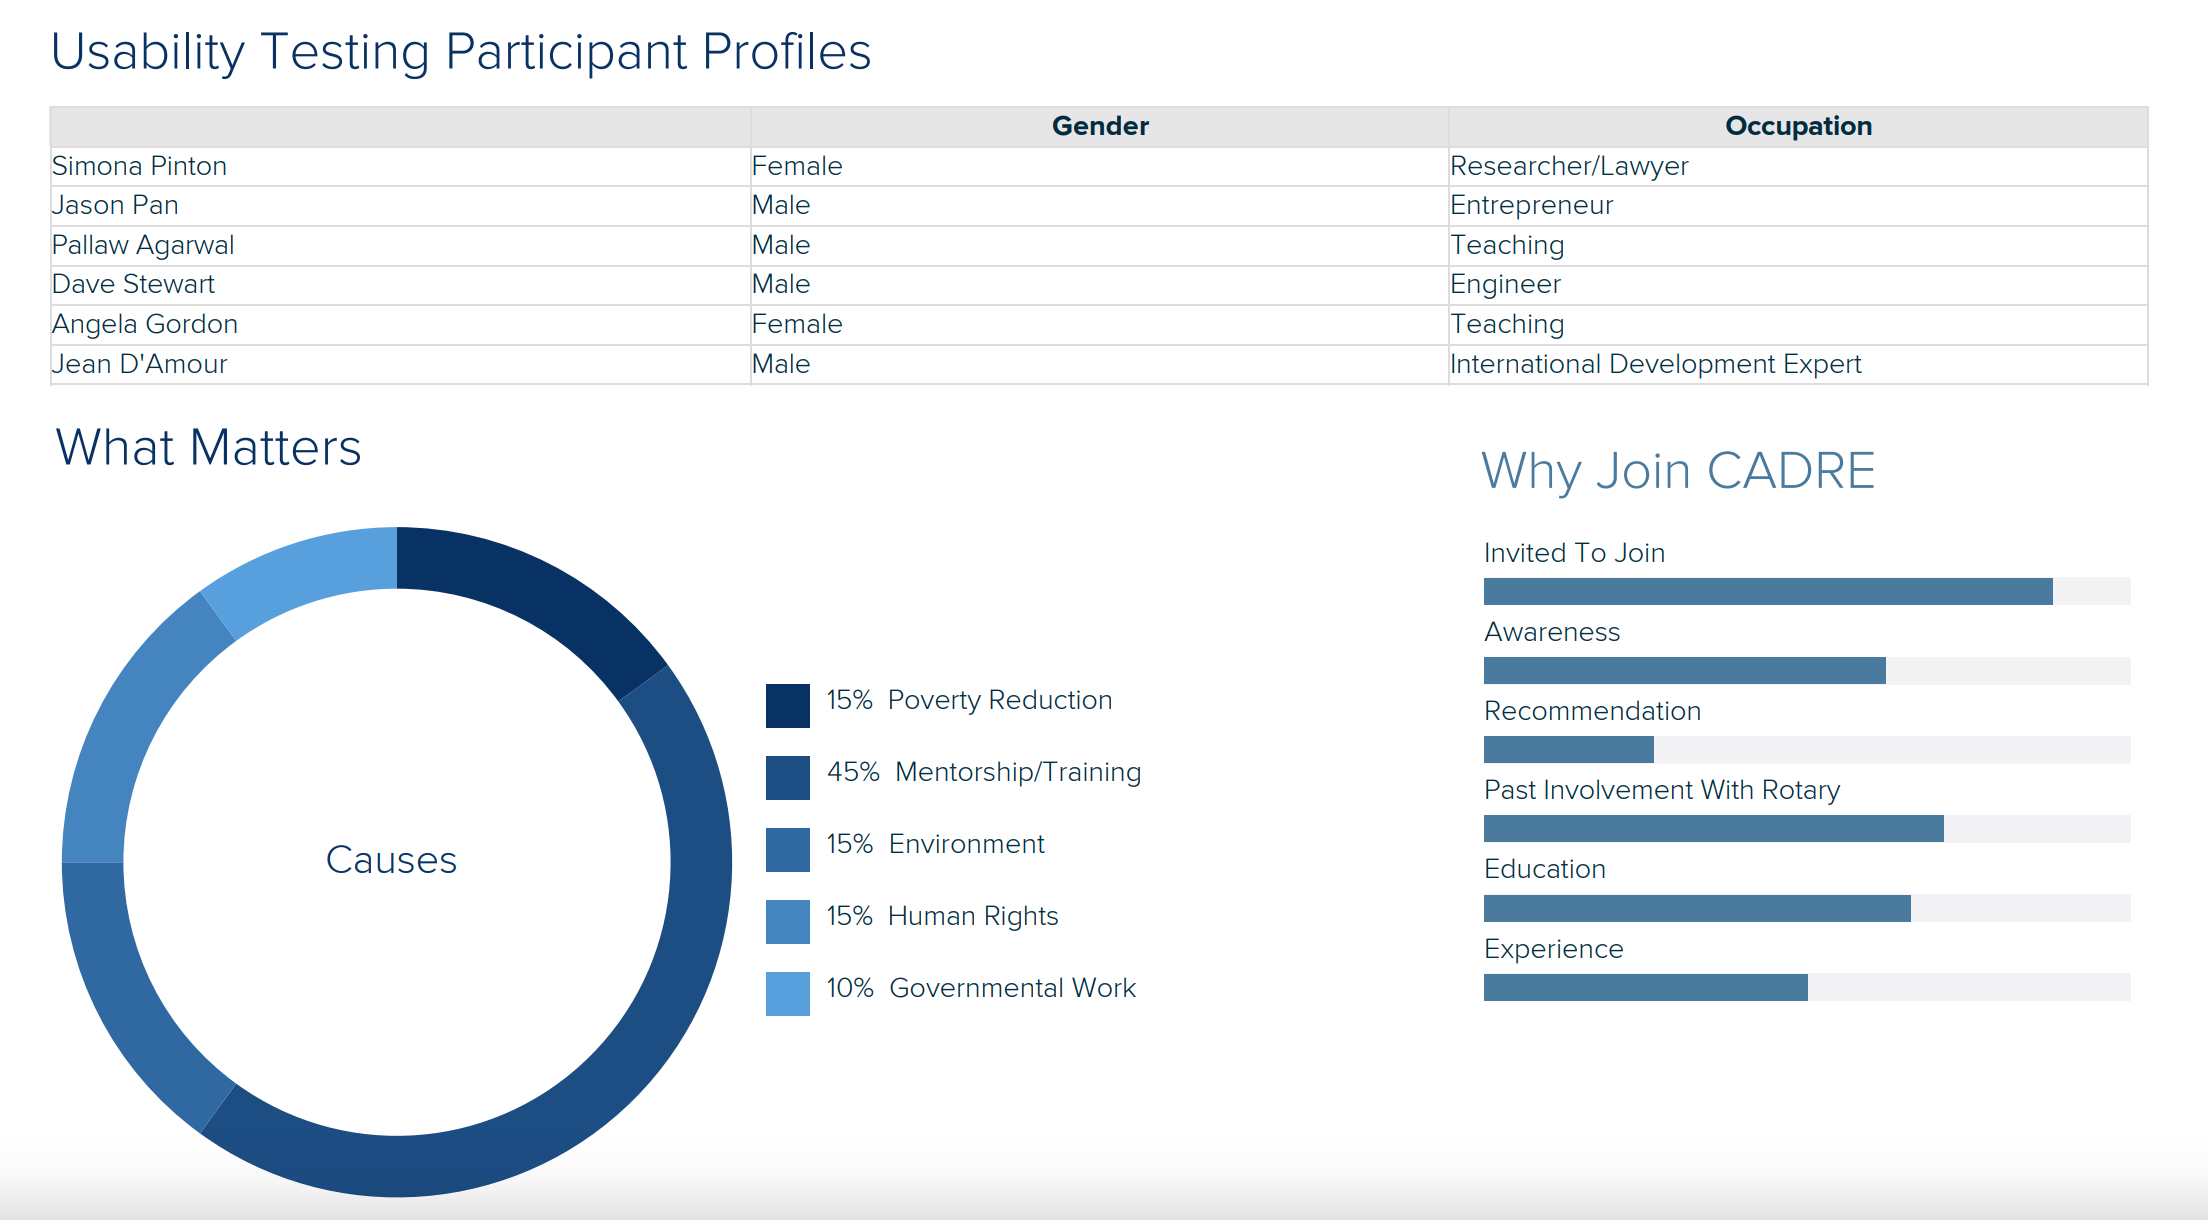
Task: Click the Experience progress bar
Action: click(x=1806, y=987)
